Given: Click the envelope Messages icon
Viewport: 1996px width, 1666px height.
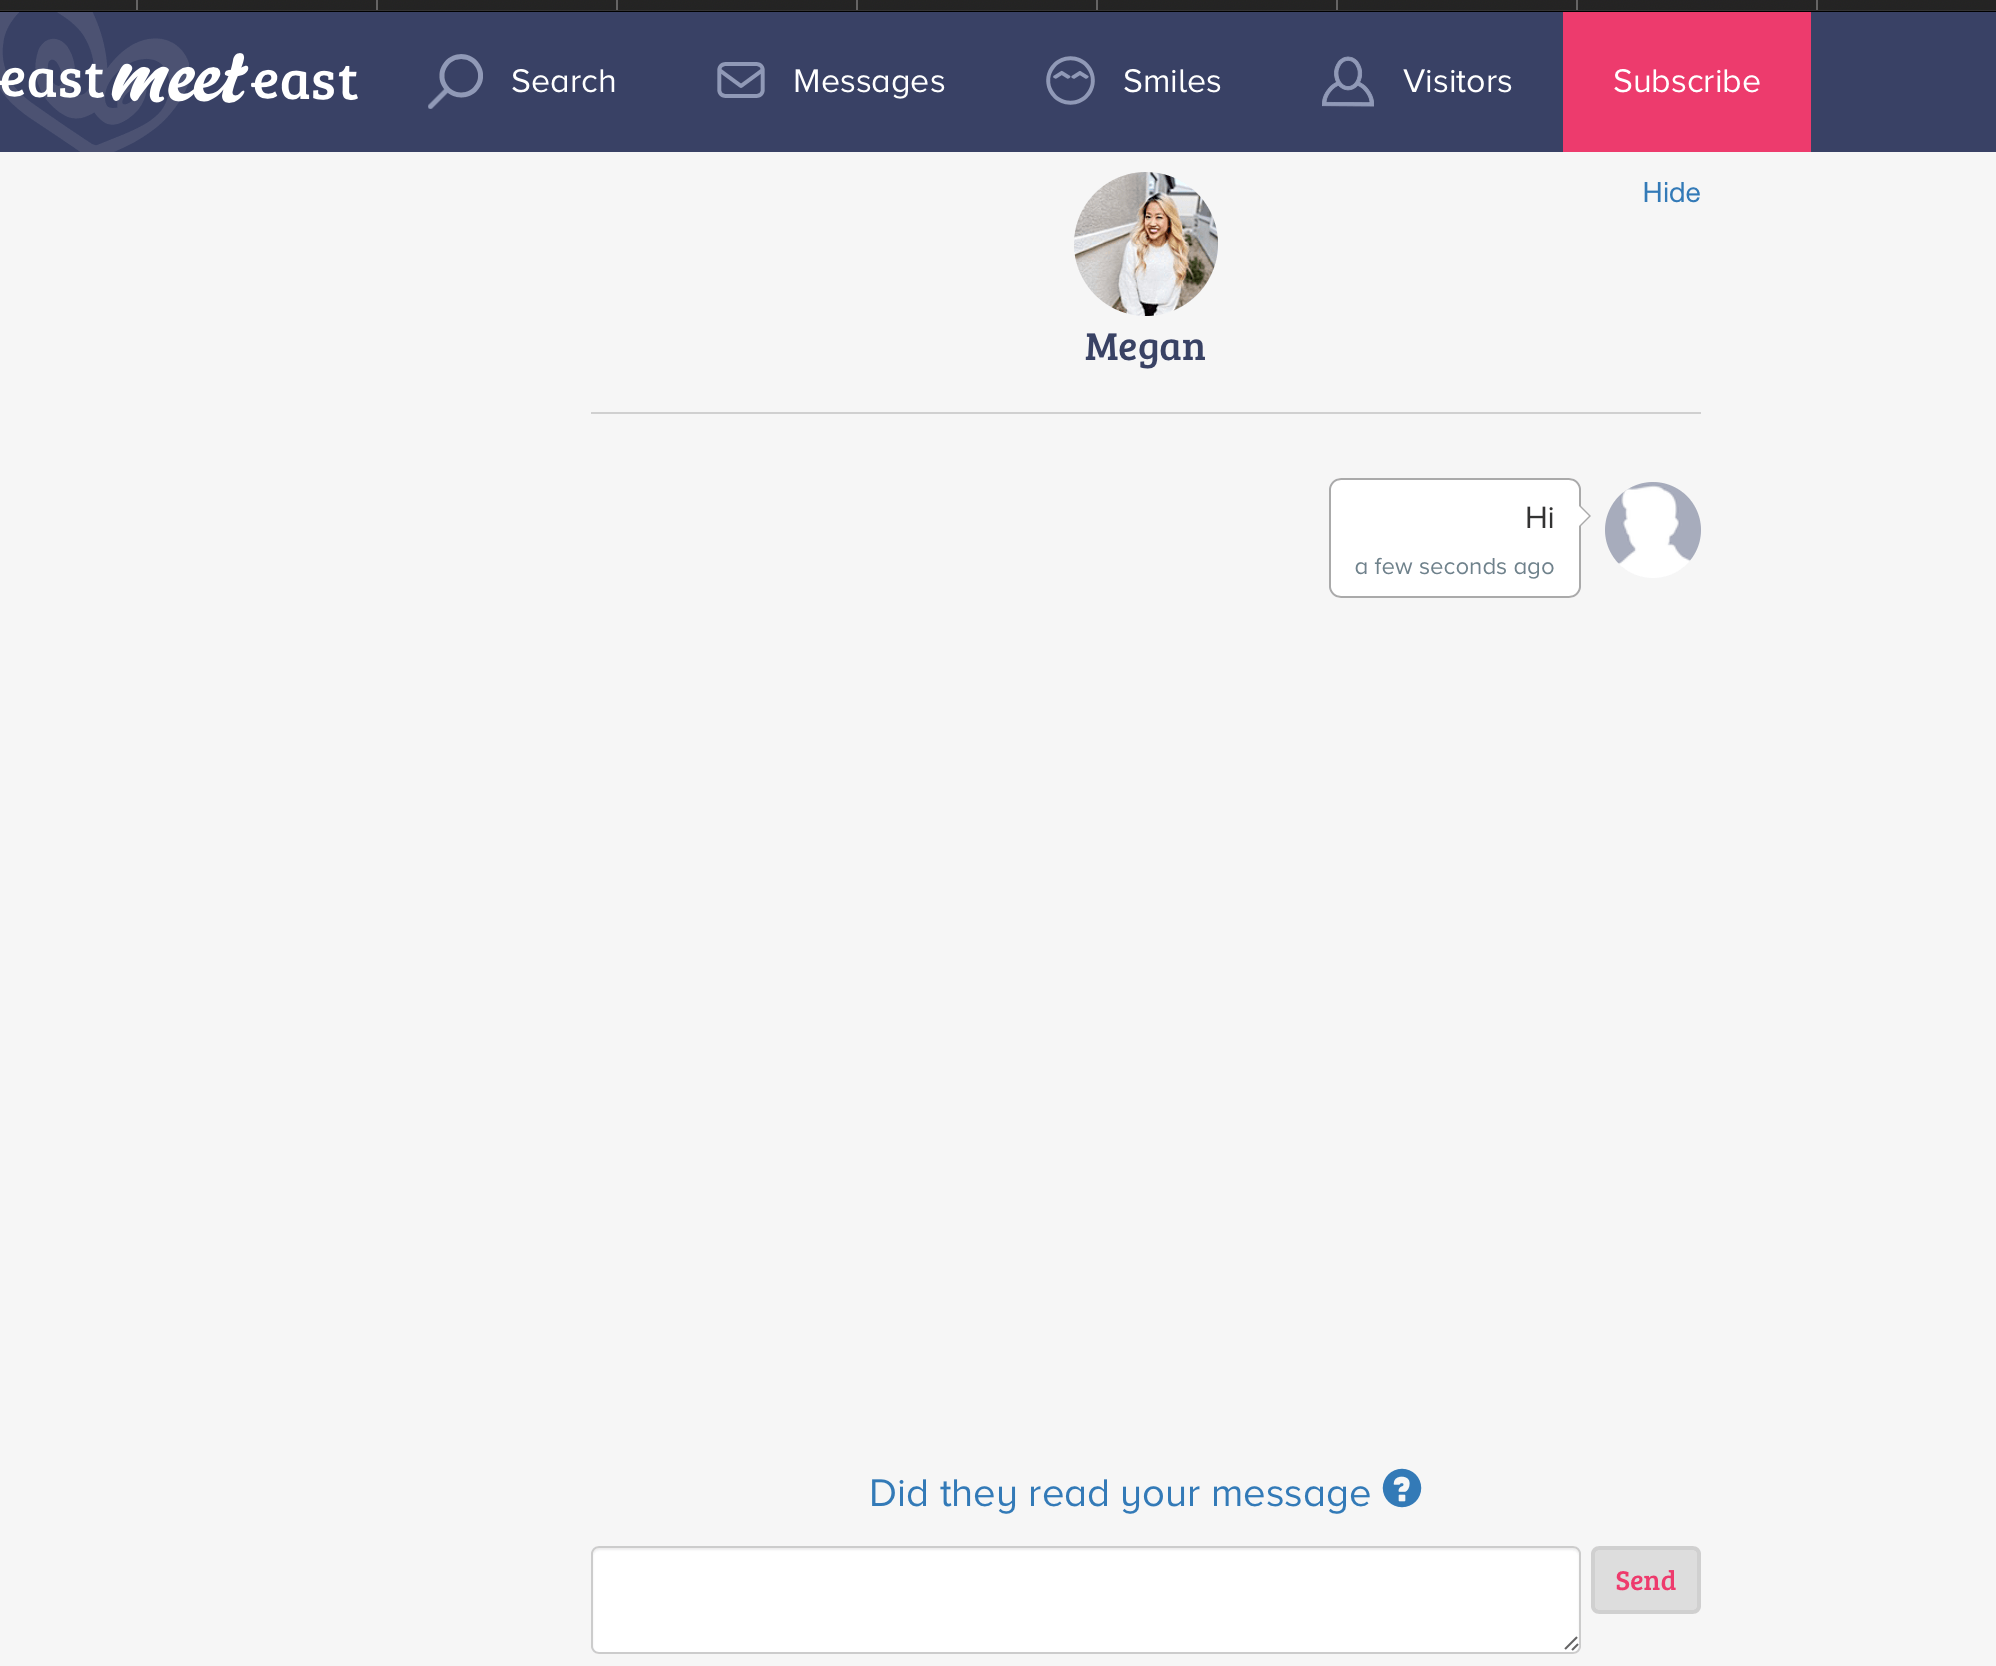Looking at the screenshot, I should tap(741, 80).
